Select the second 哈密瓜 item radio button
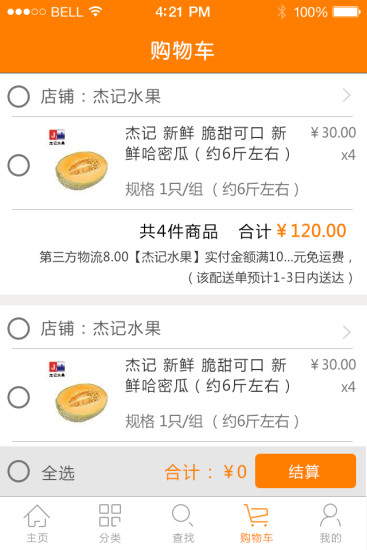Screen dimensions: 367x550 pos(19,397)
